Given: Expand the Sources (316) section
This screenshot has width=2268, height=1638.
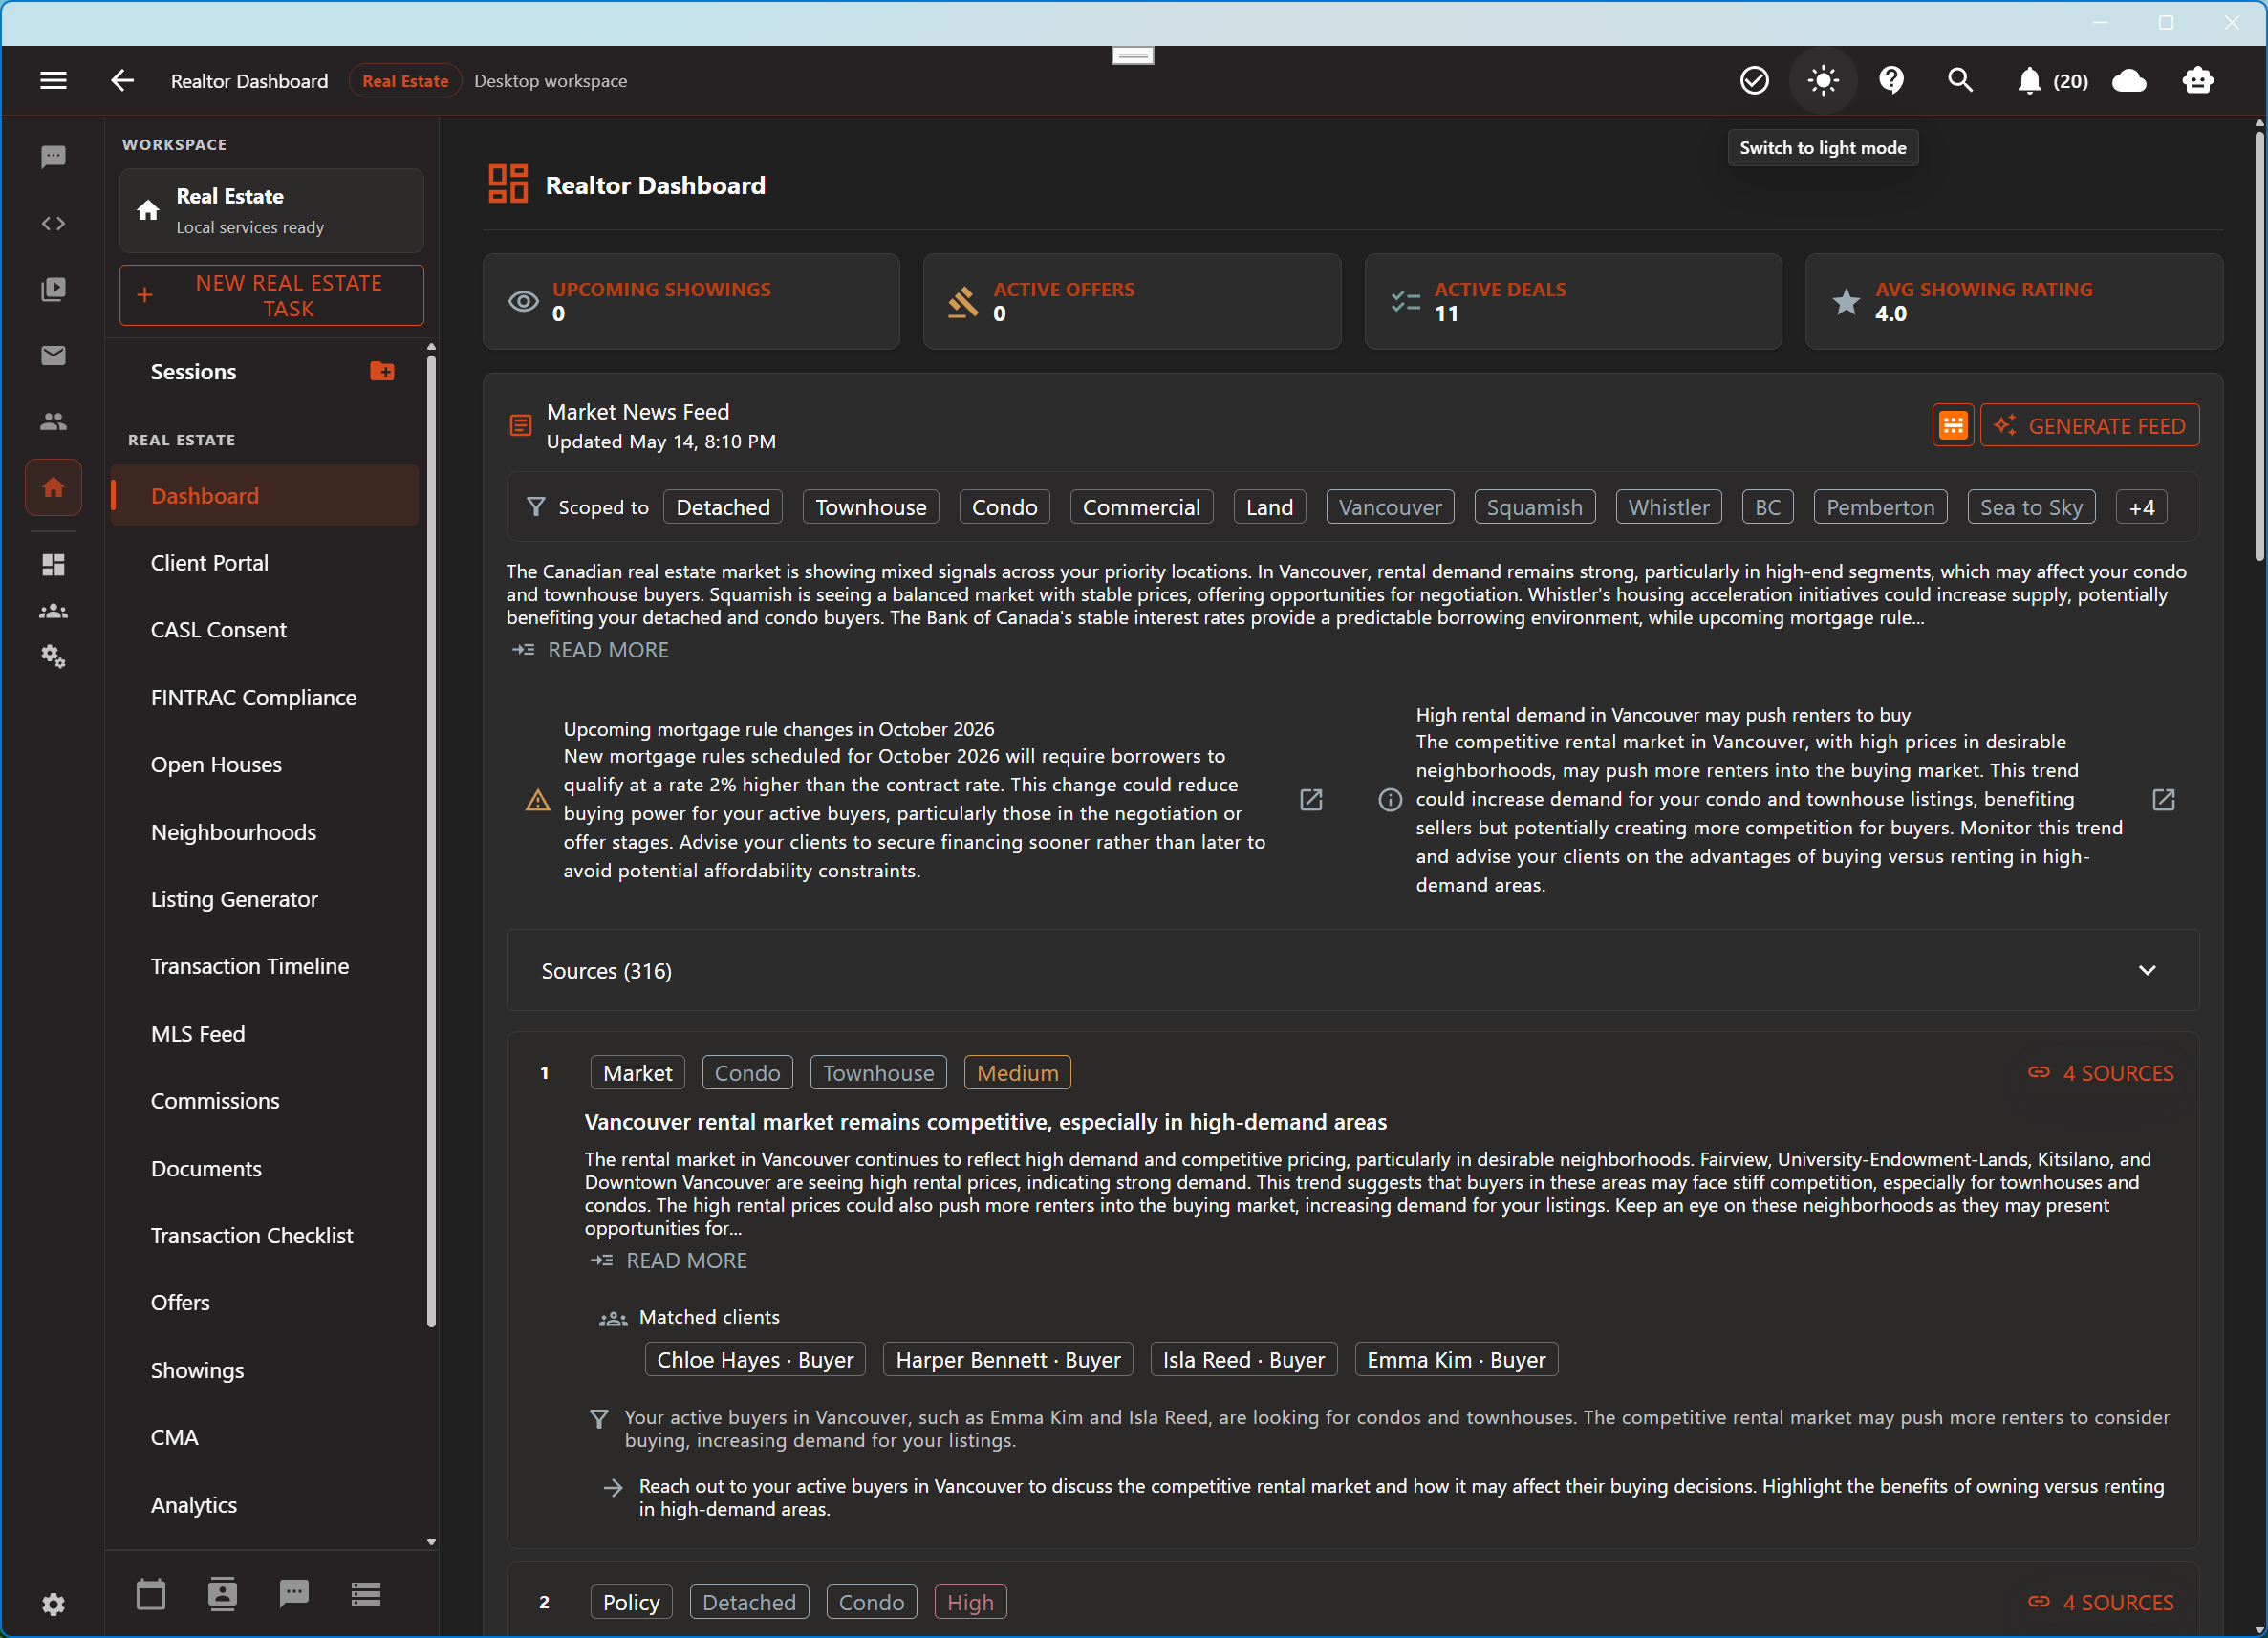Looking at the screenshot, I should point(1352,971).
